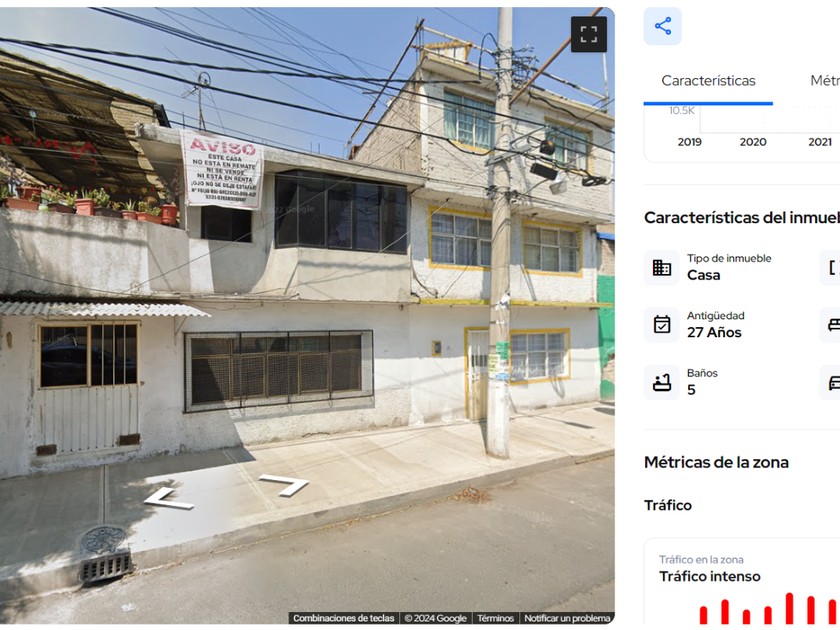Screen dimensions: 840x630
Task: Click Notificar un problema link
Action: tap(567, 618)
